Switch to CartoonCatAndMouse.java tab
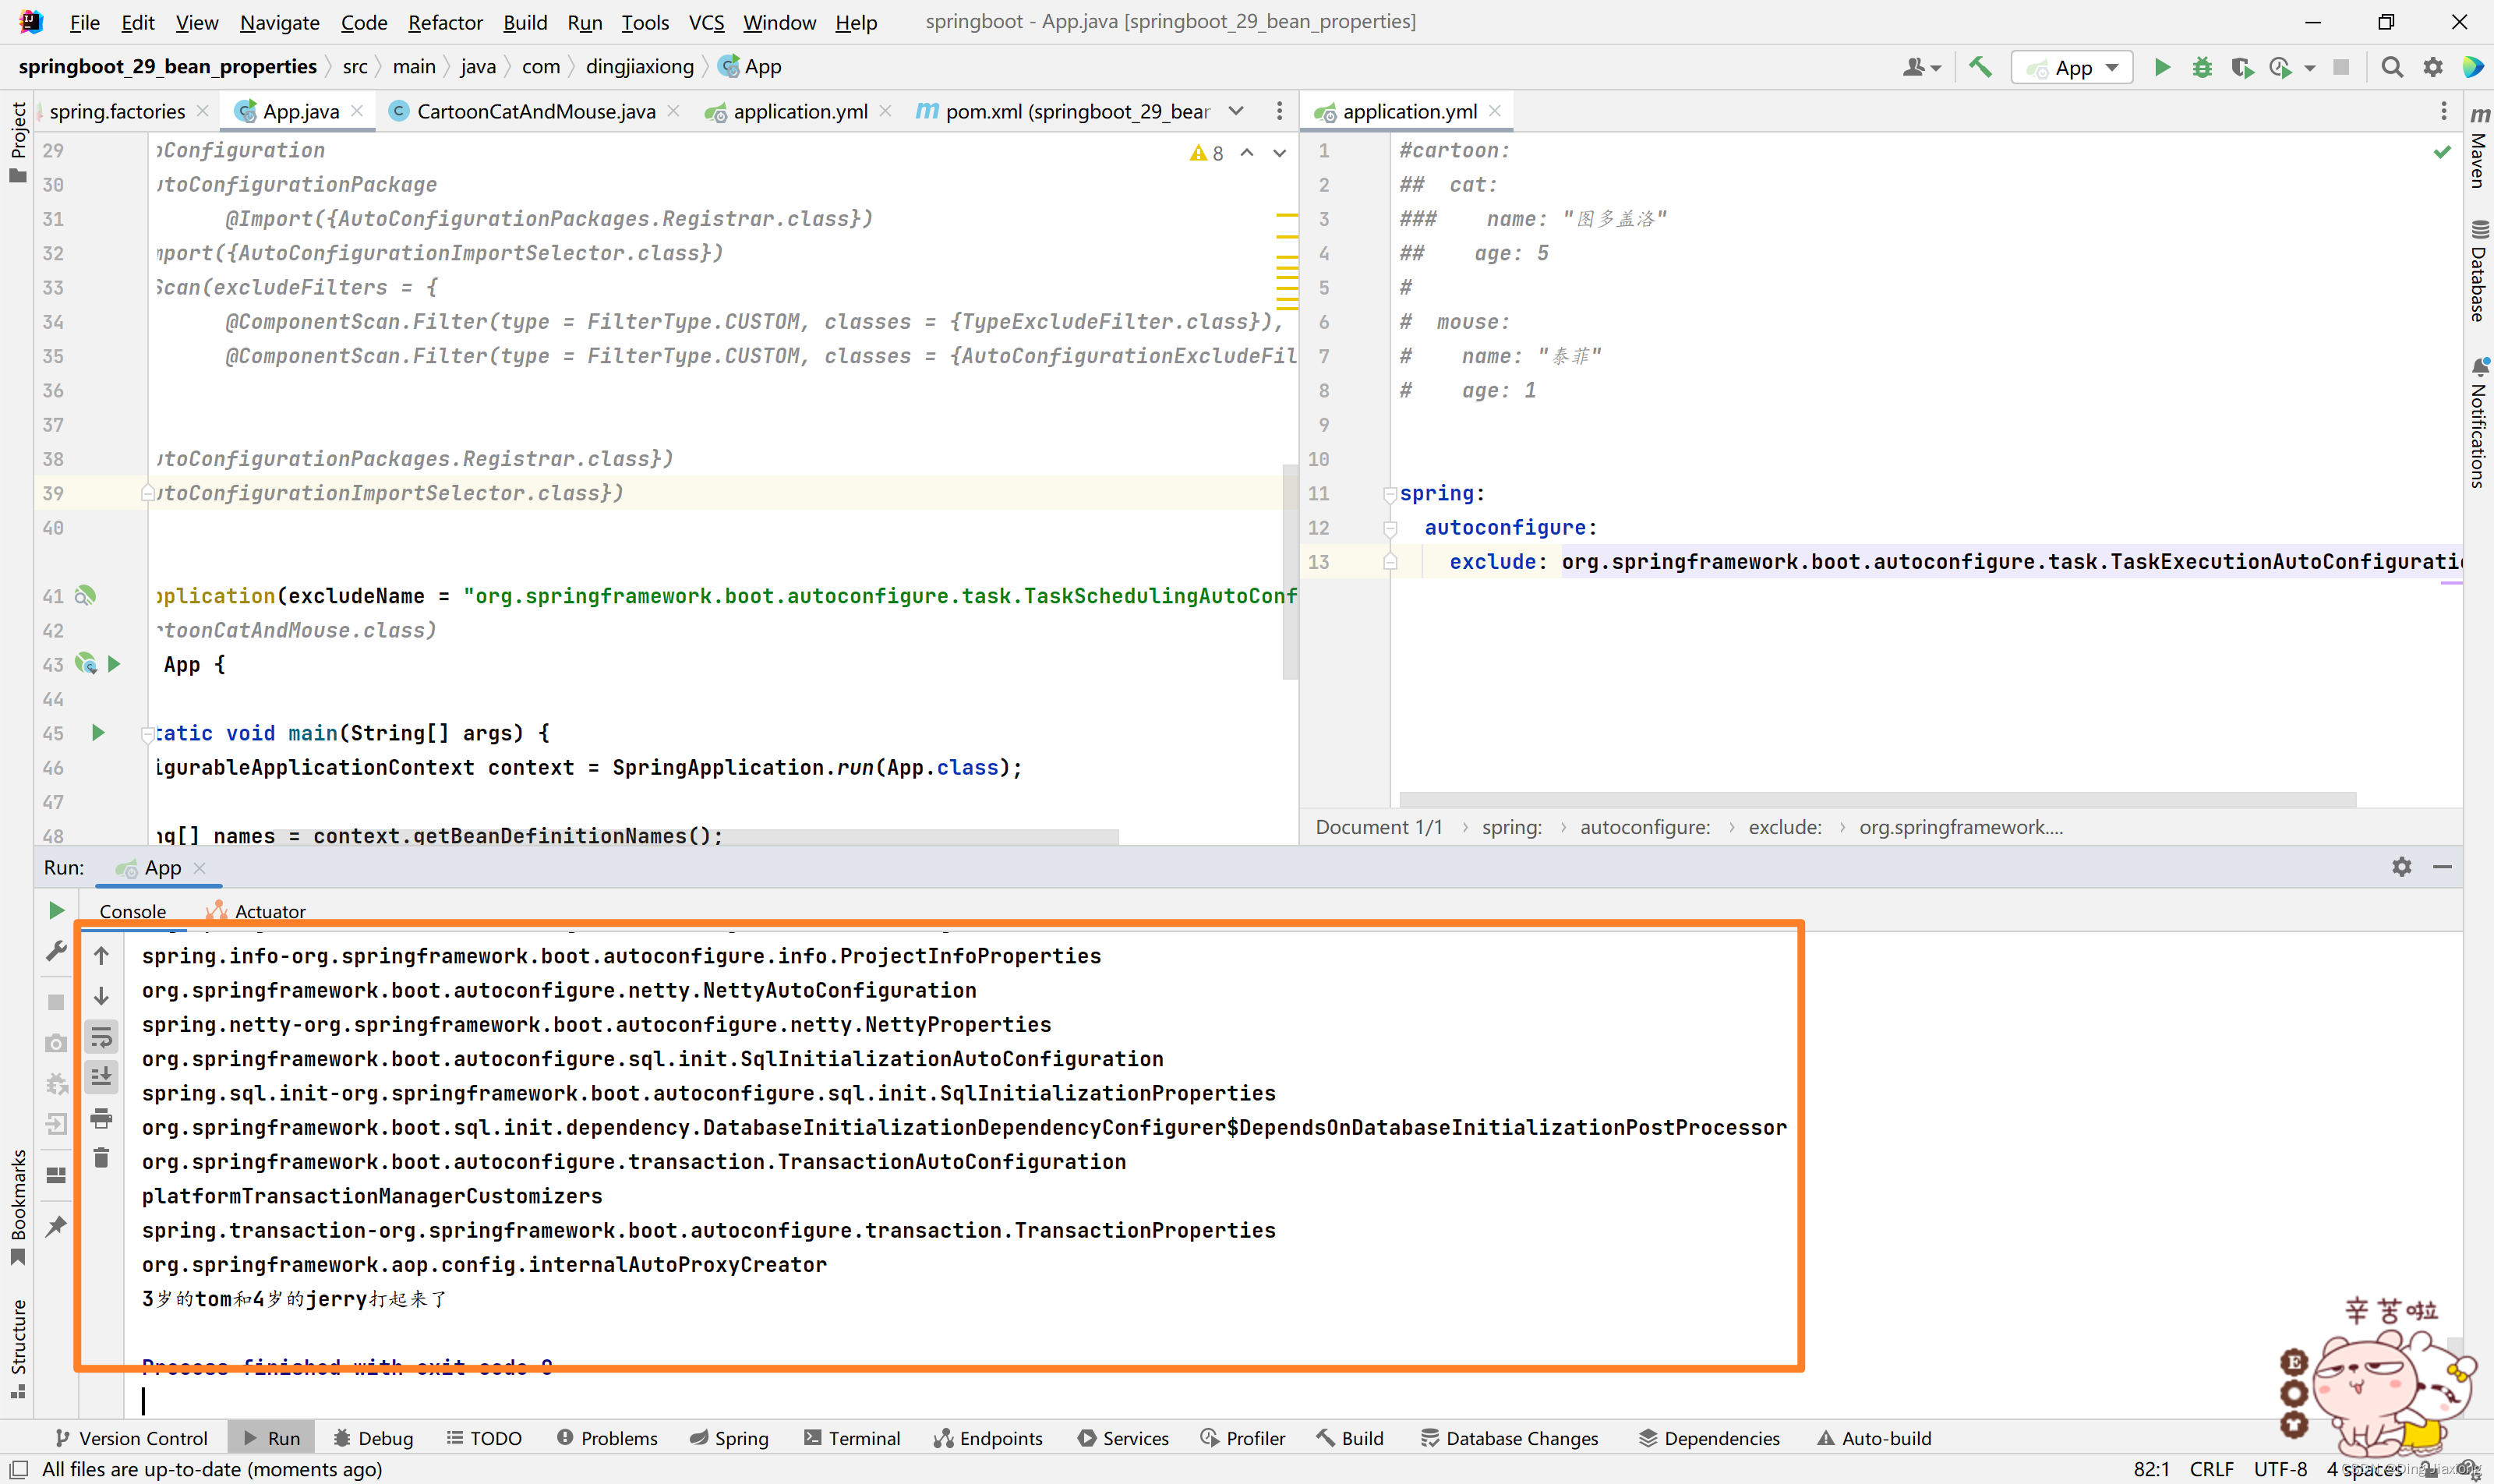Image resolution: width=2494 pixels, height=1484 pixels. coord(535,111)
